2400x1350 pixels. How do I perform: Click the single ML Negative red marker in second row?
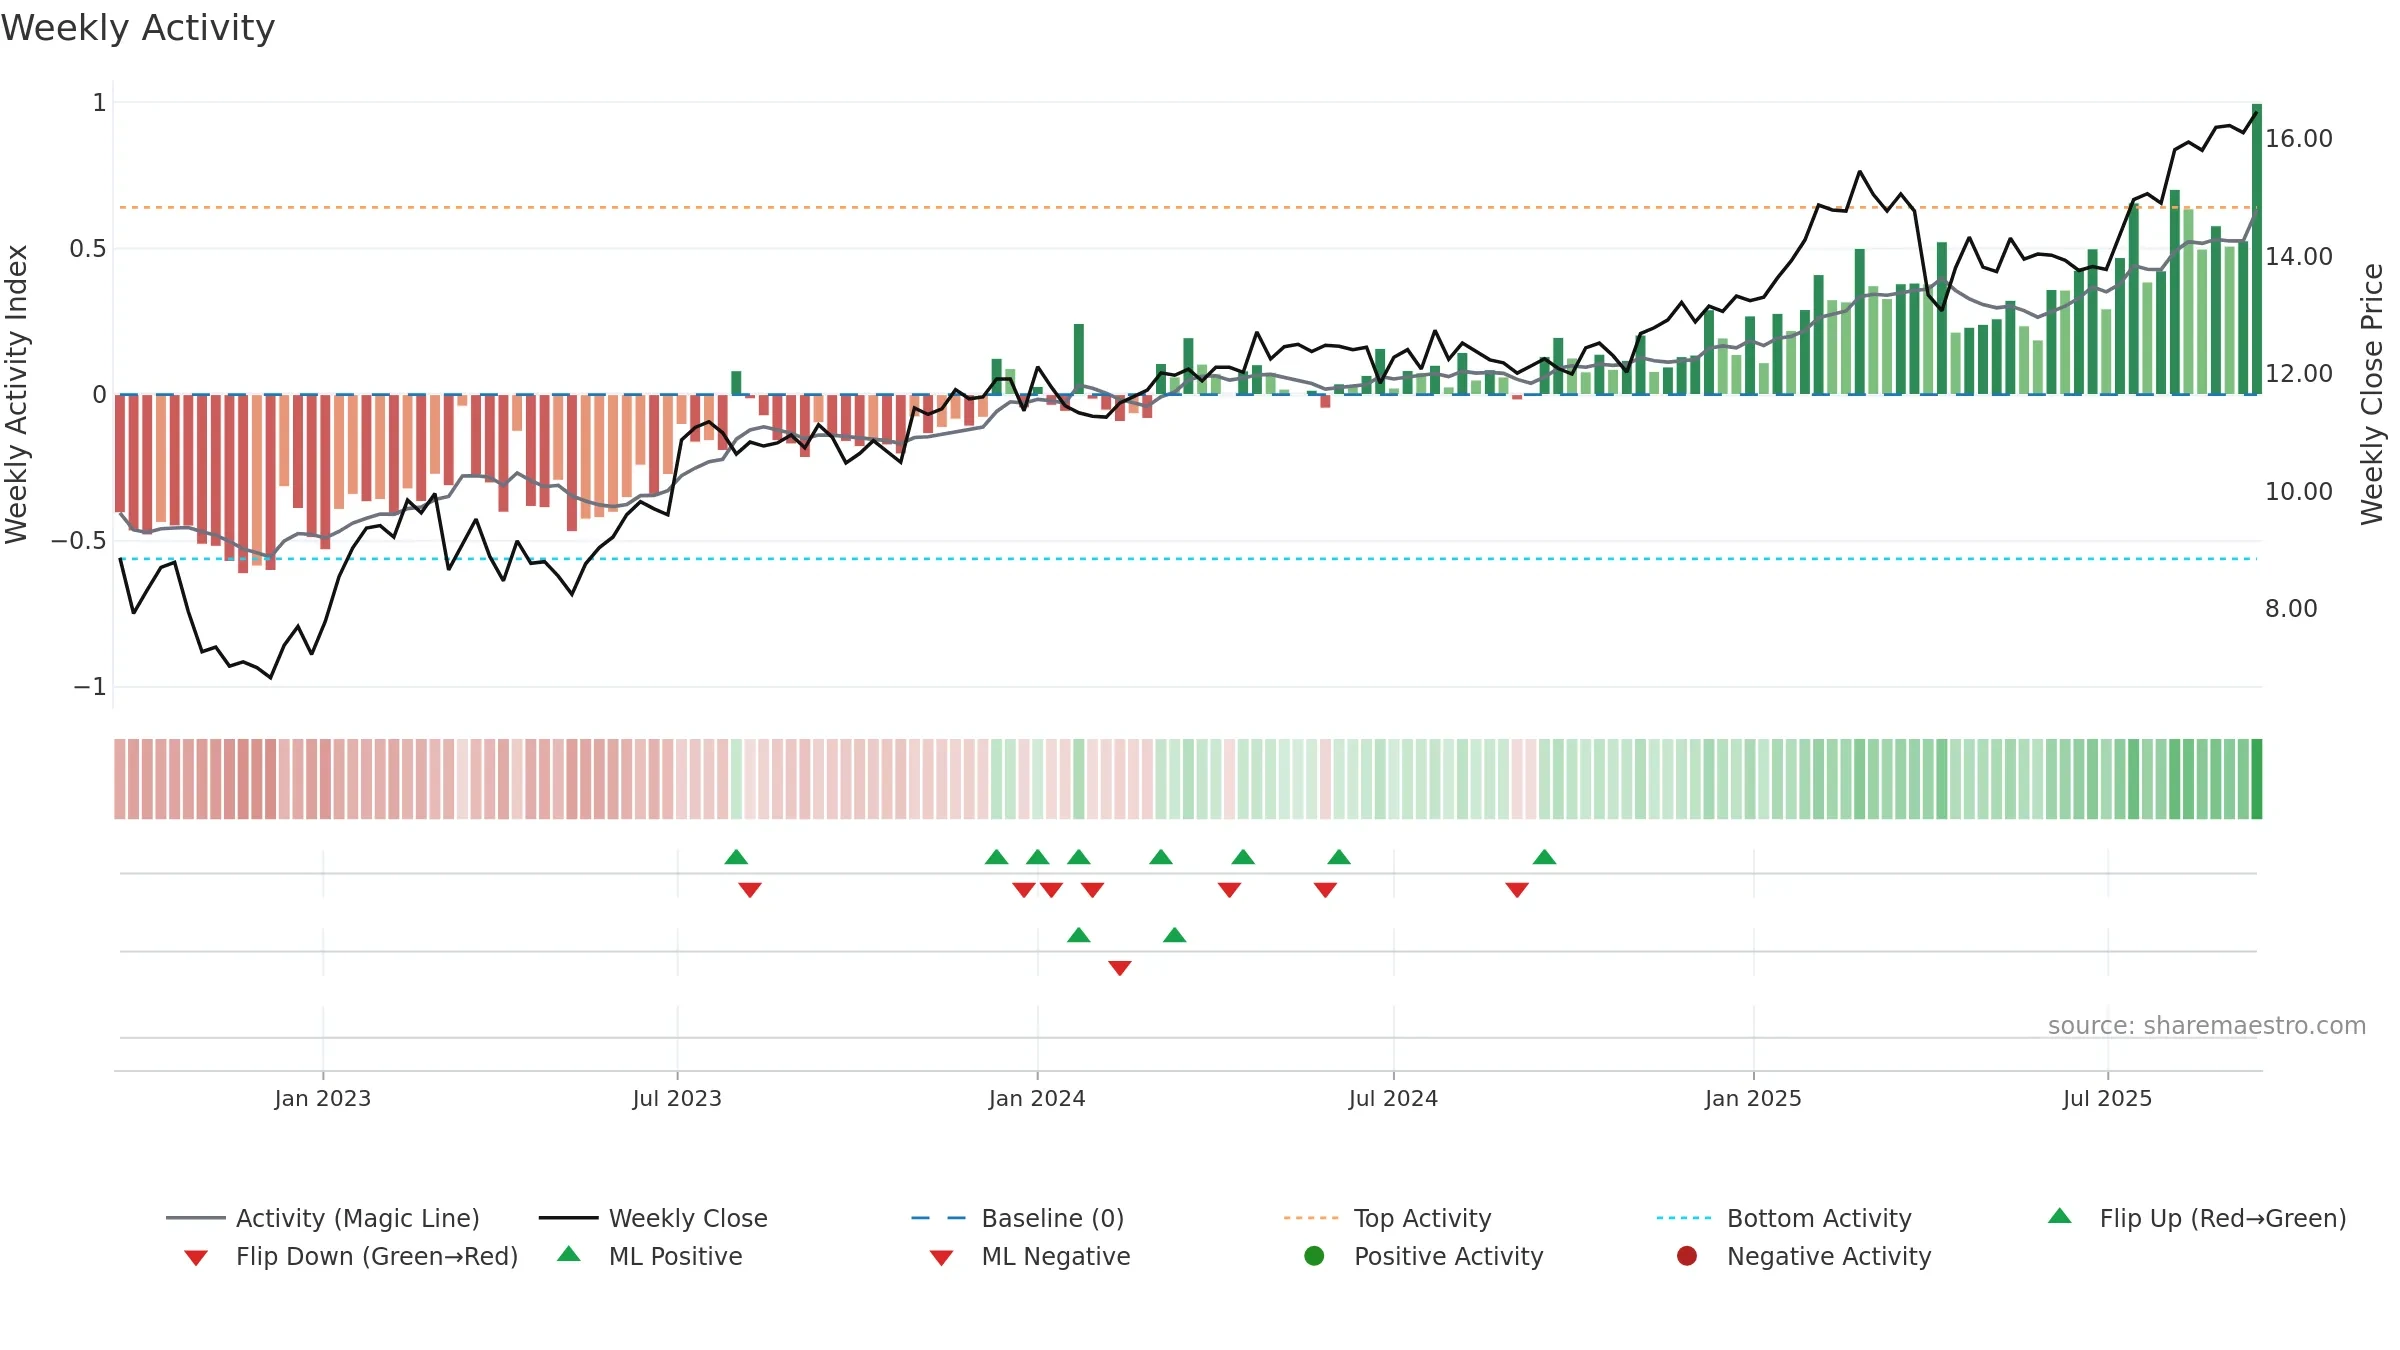[x=1120, y=968]
